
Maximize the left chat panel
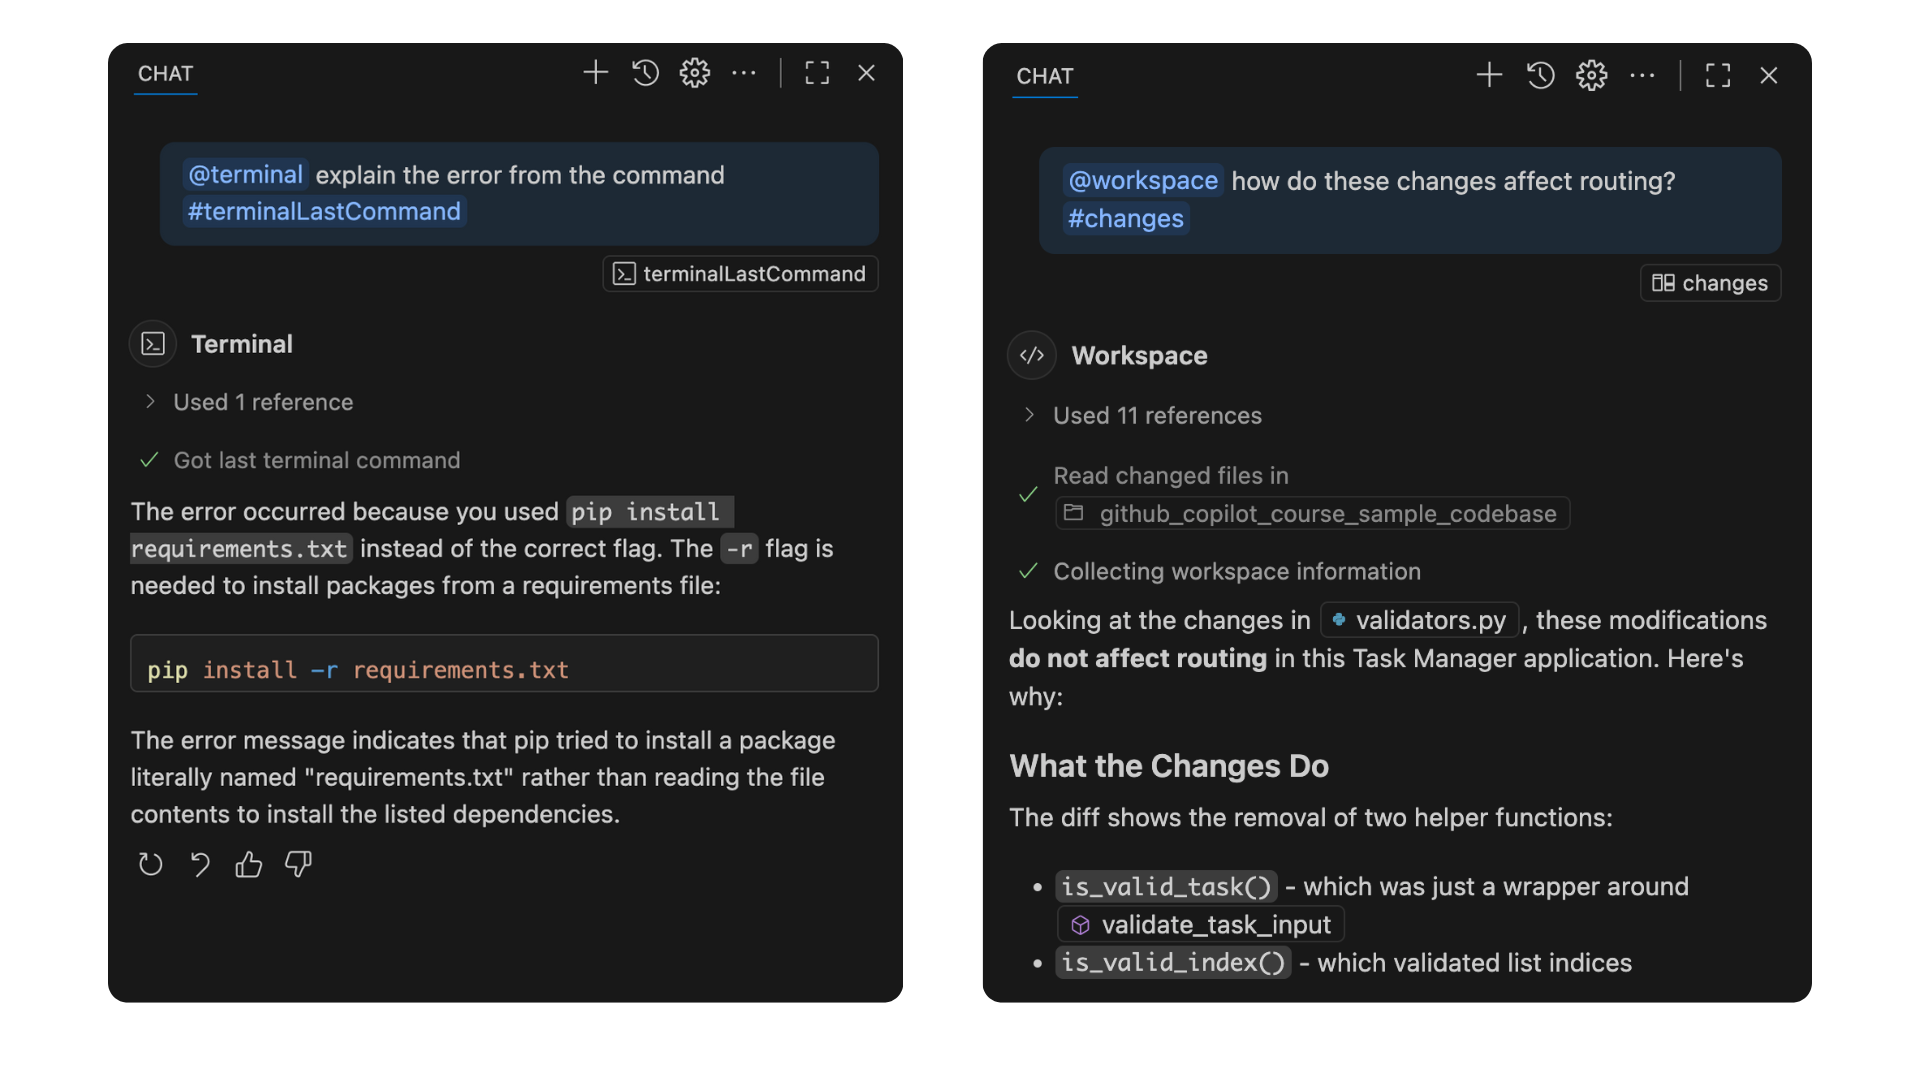817,73
